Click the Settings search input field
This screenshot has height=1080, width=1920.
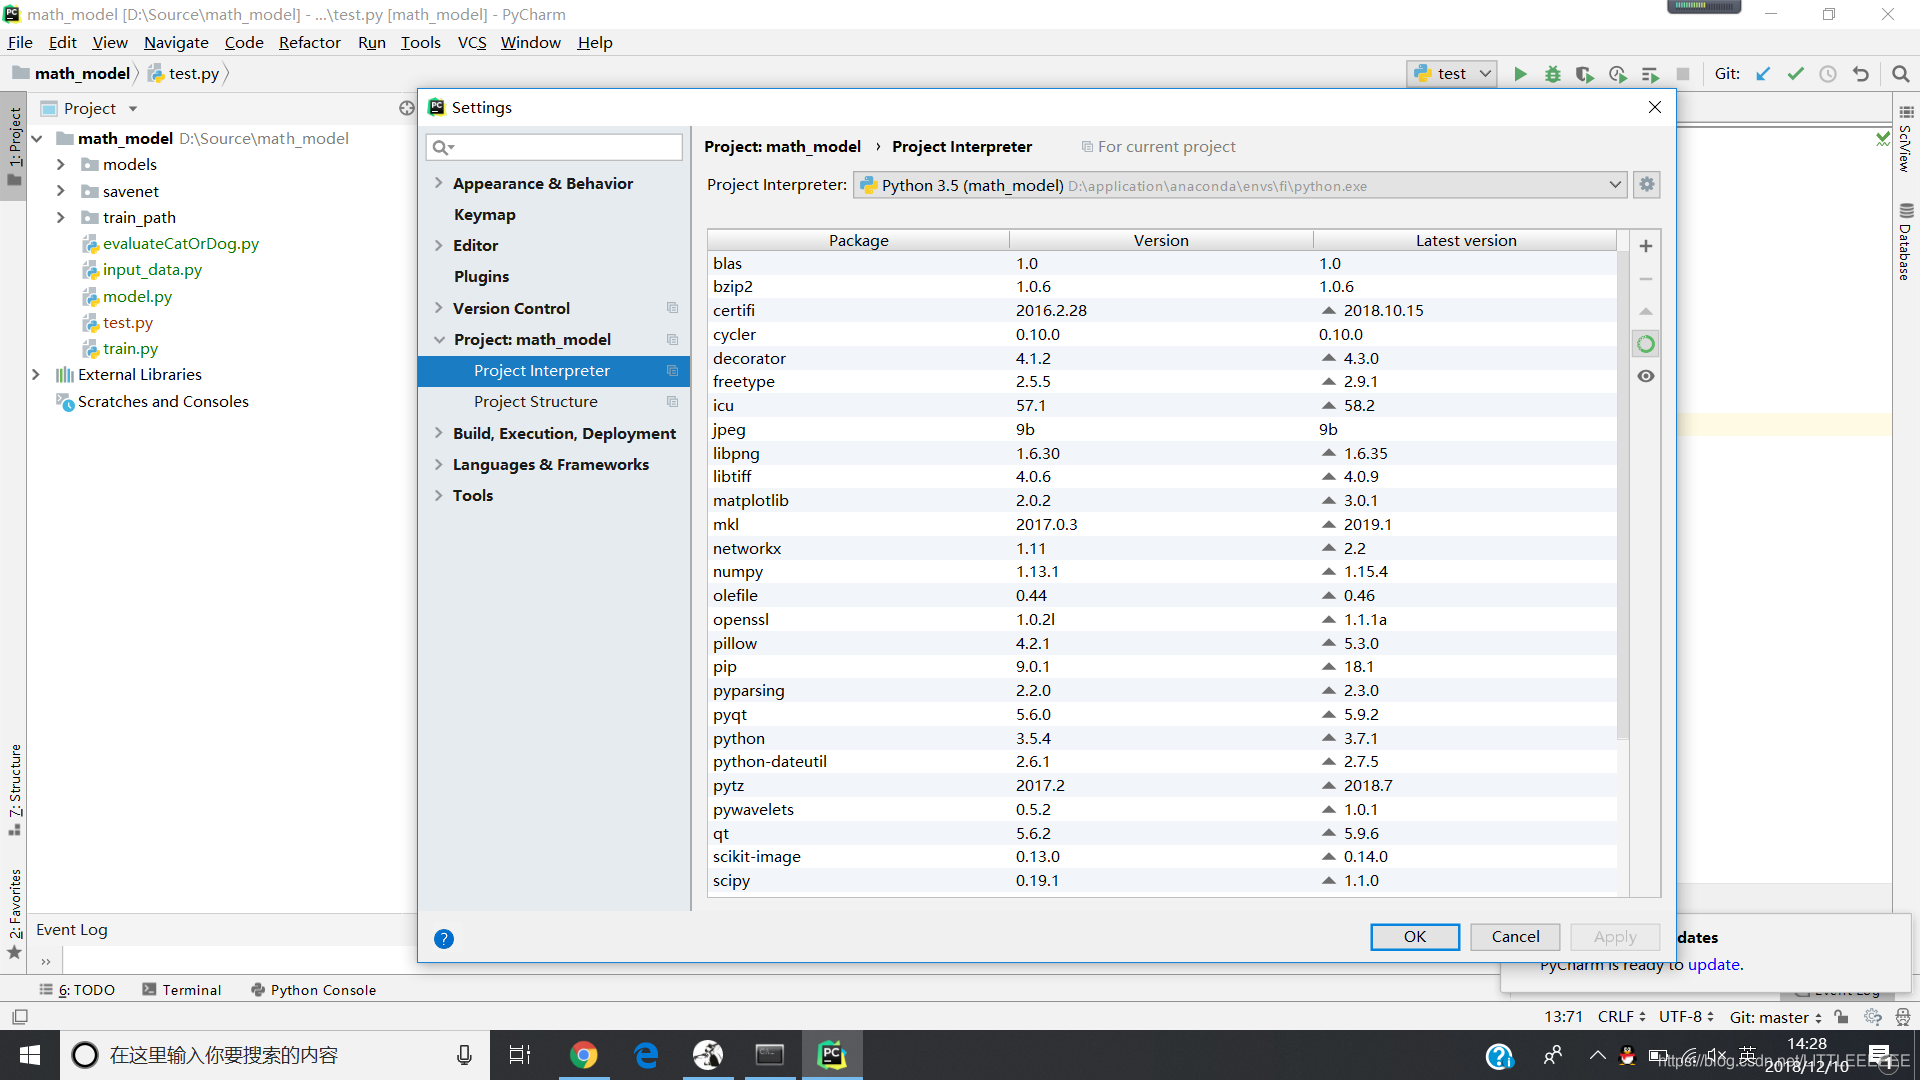554,147
